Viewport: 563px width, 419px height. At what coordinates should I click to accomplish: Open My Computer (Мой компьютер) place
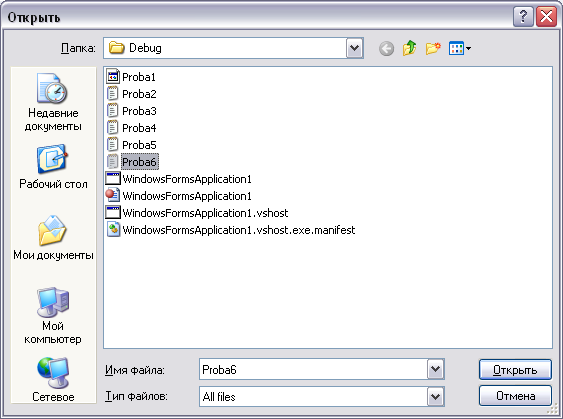click(x=53, y=316)
